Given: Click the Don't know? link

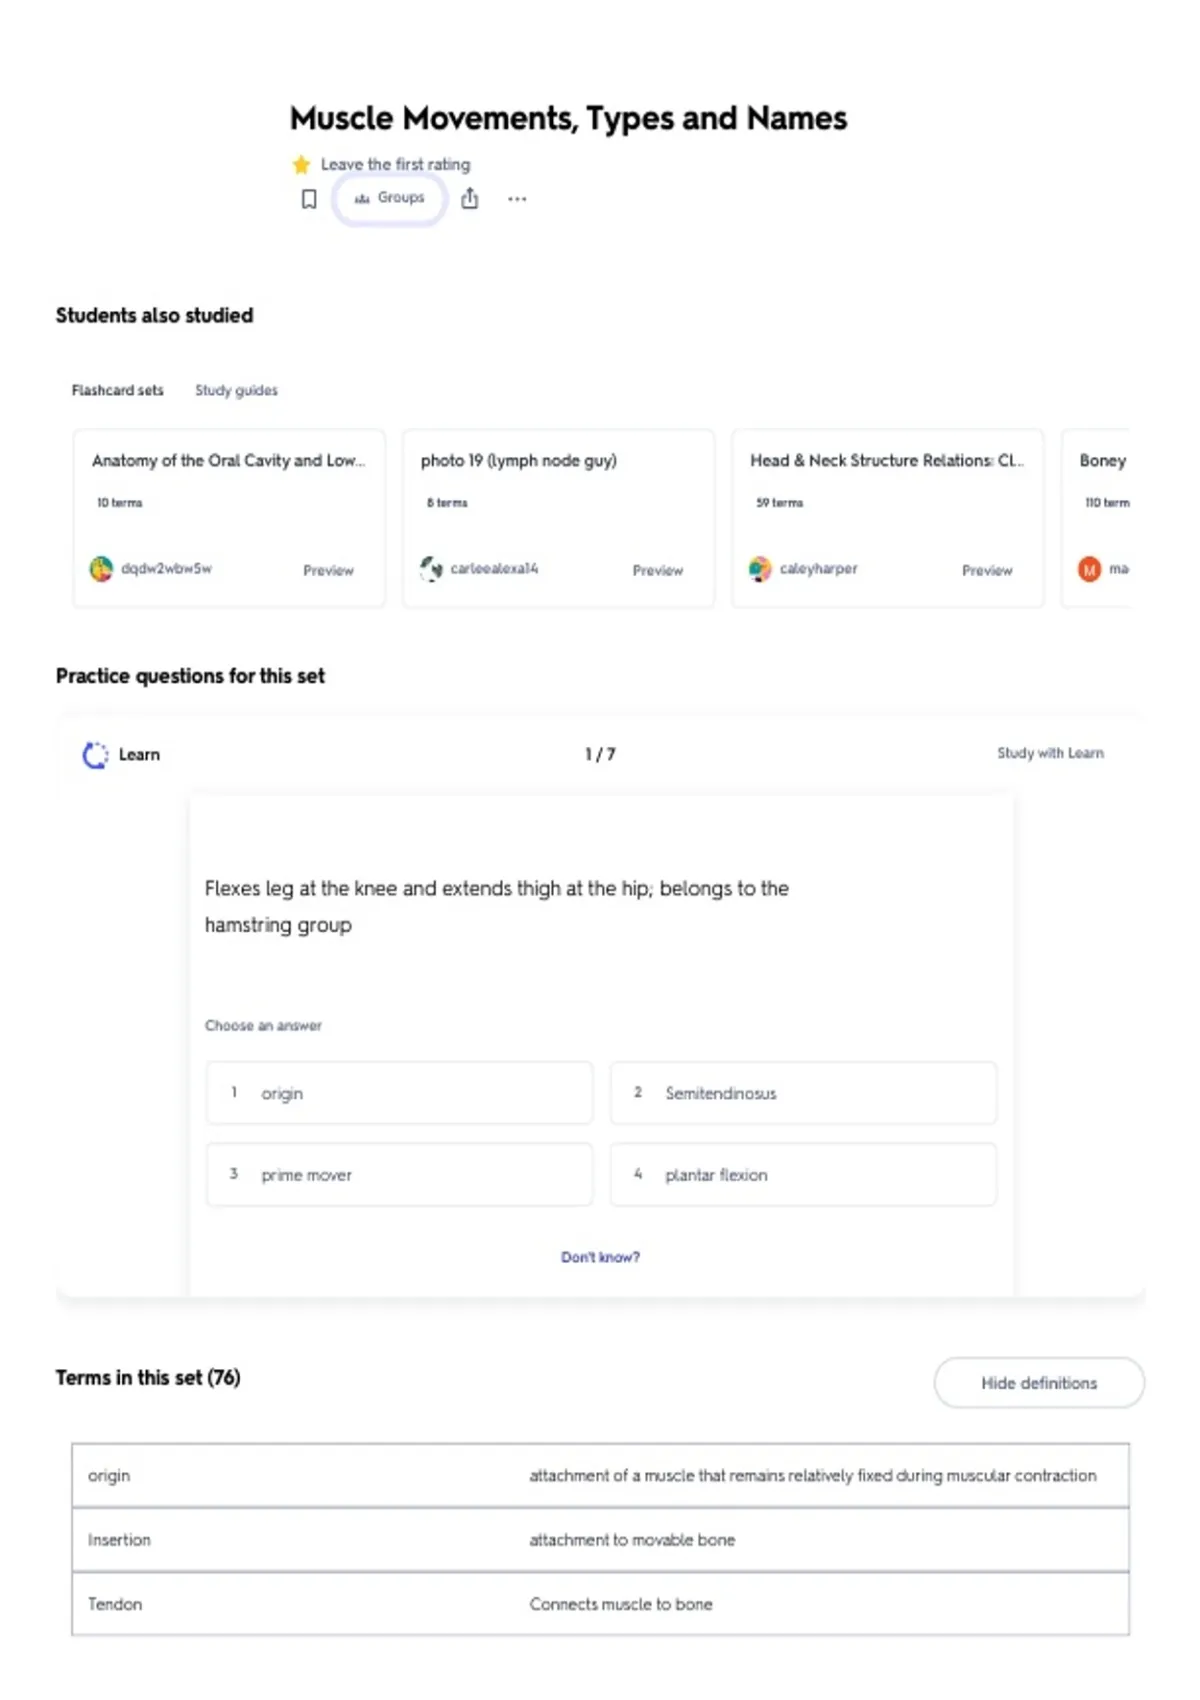Looking at the screenshot, I should [600, 1257].
